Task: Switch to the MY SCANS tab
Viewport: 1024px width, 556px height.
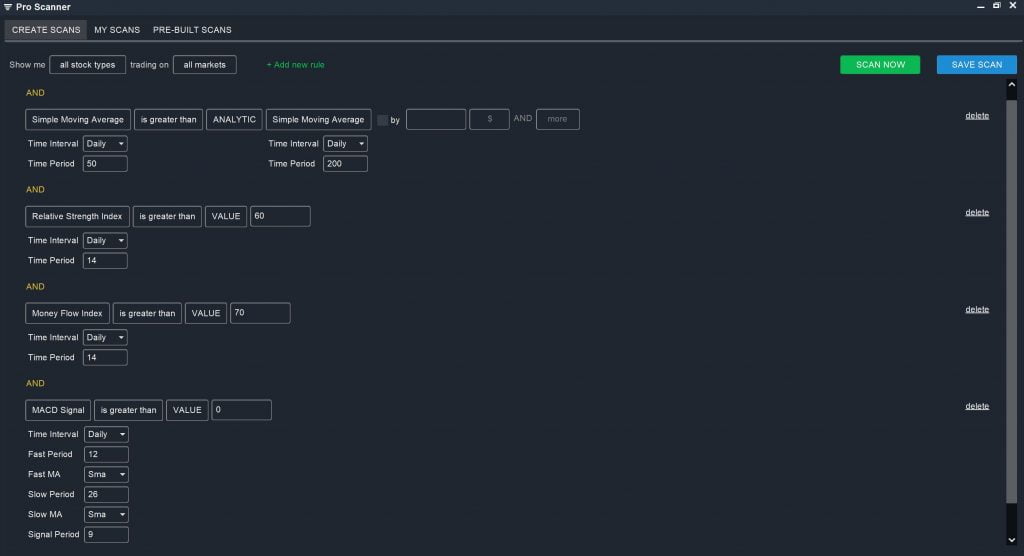Action: (x=117, y=30)
